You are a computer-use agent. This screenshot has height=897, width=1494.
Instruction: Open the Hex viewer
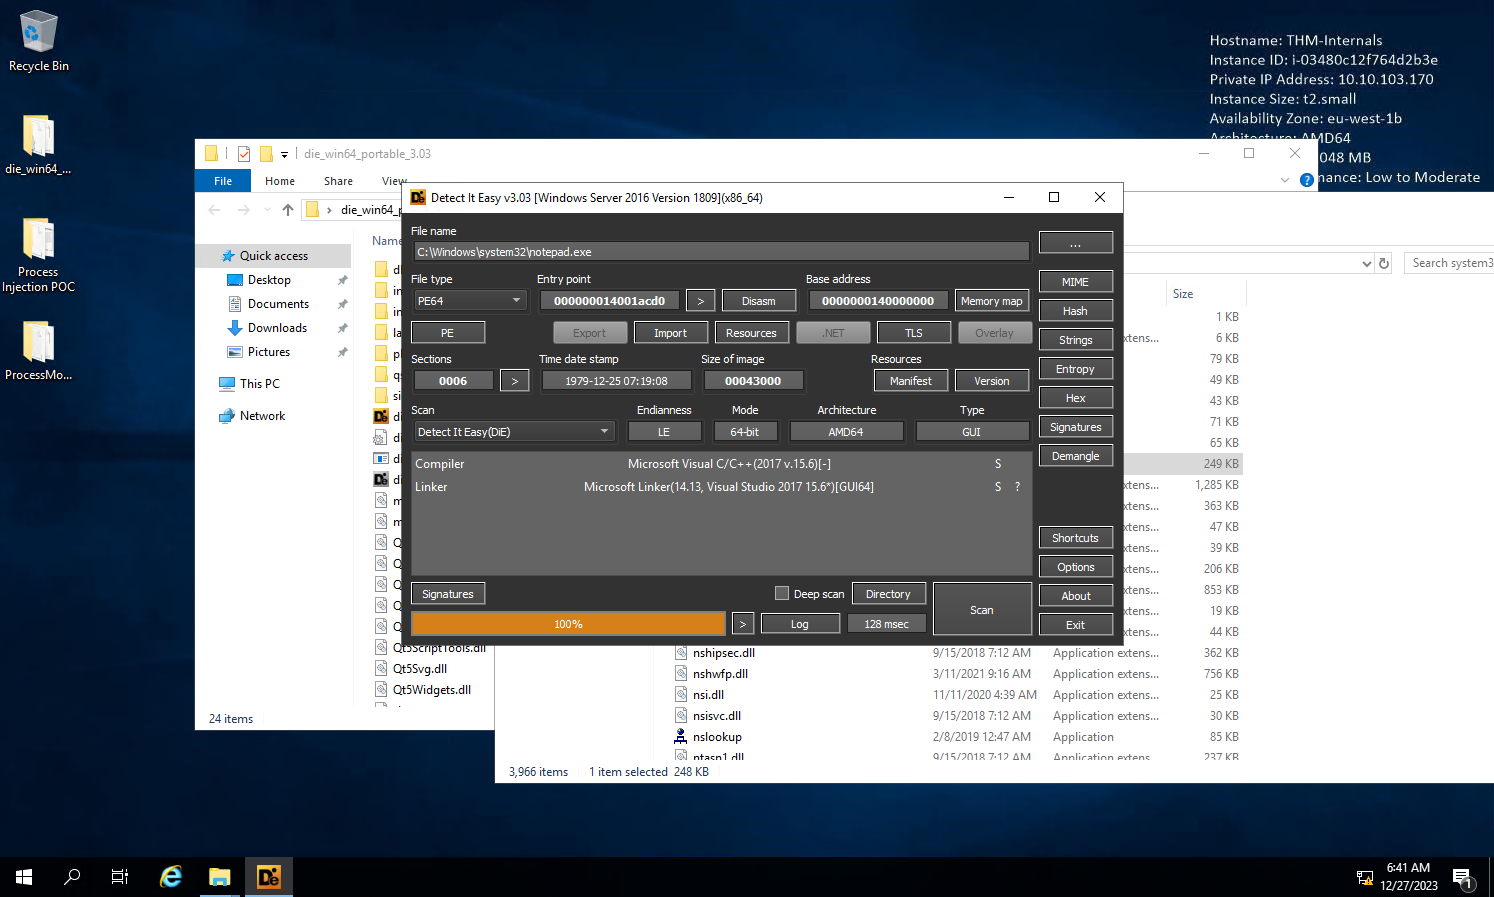[x=1076, y=398]
